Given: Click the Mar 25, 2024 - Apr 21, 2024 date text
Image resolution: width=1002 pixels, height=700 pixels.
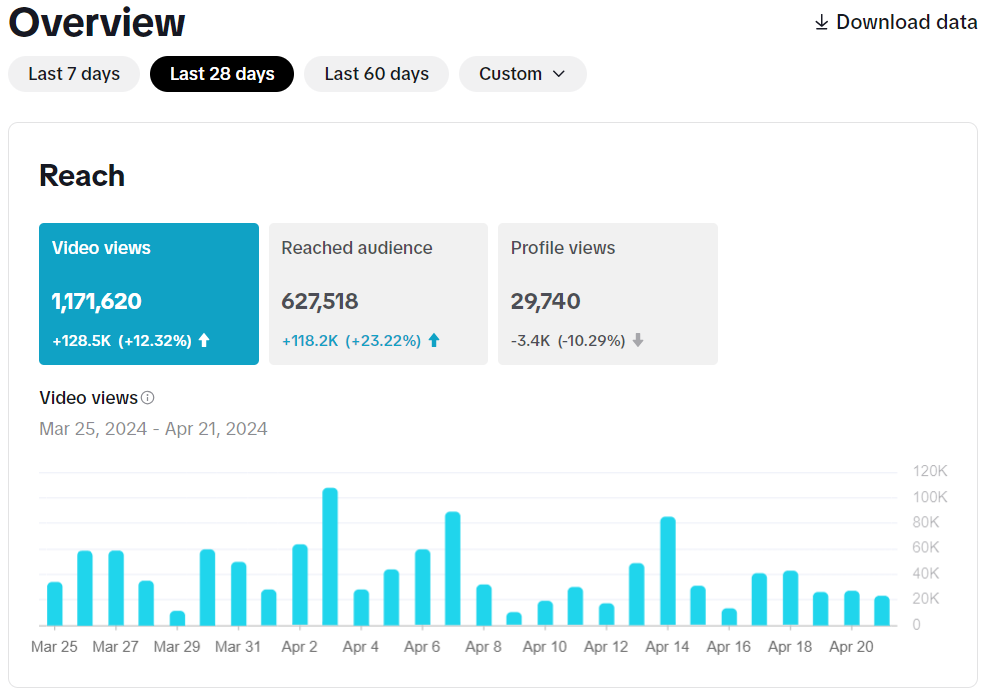Looking at the screenshot, I should coord(153,429).
